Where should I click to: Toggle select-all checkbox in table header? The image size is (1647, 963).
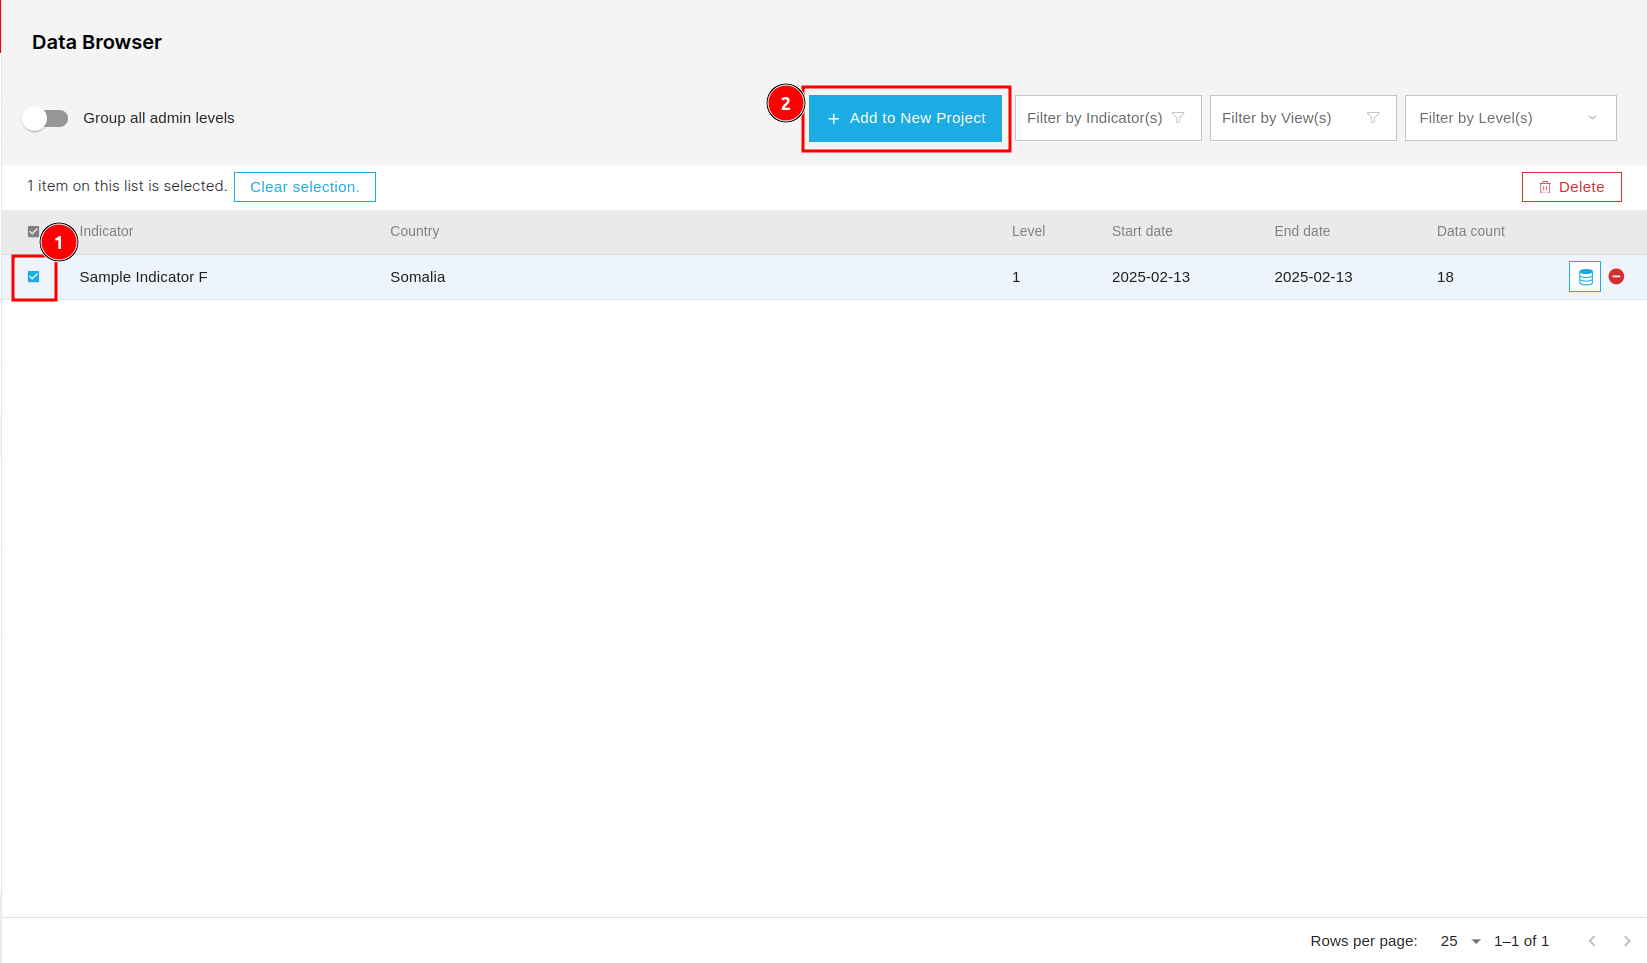pos(34,231)
